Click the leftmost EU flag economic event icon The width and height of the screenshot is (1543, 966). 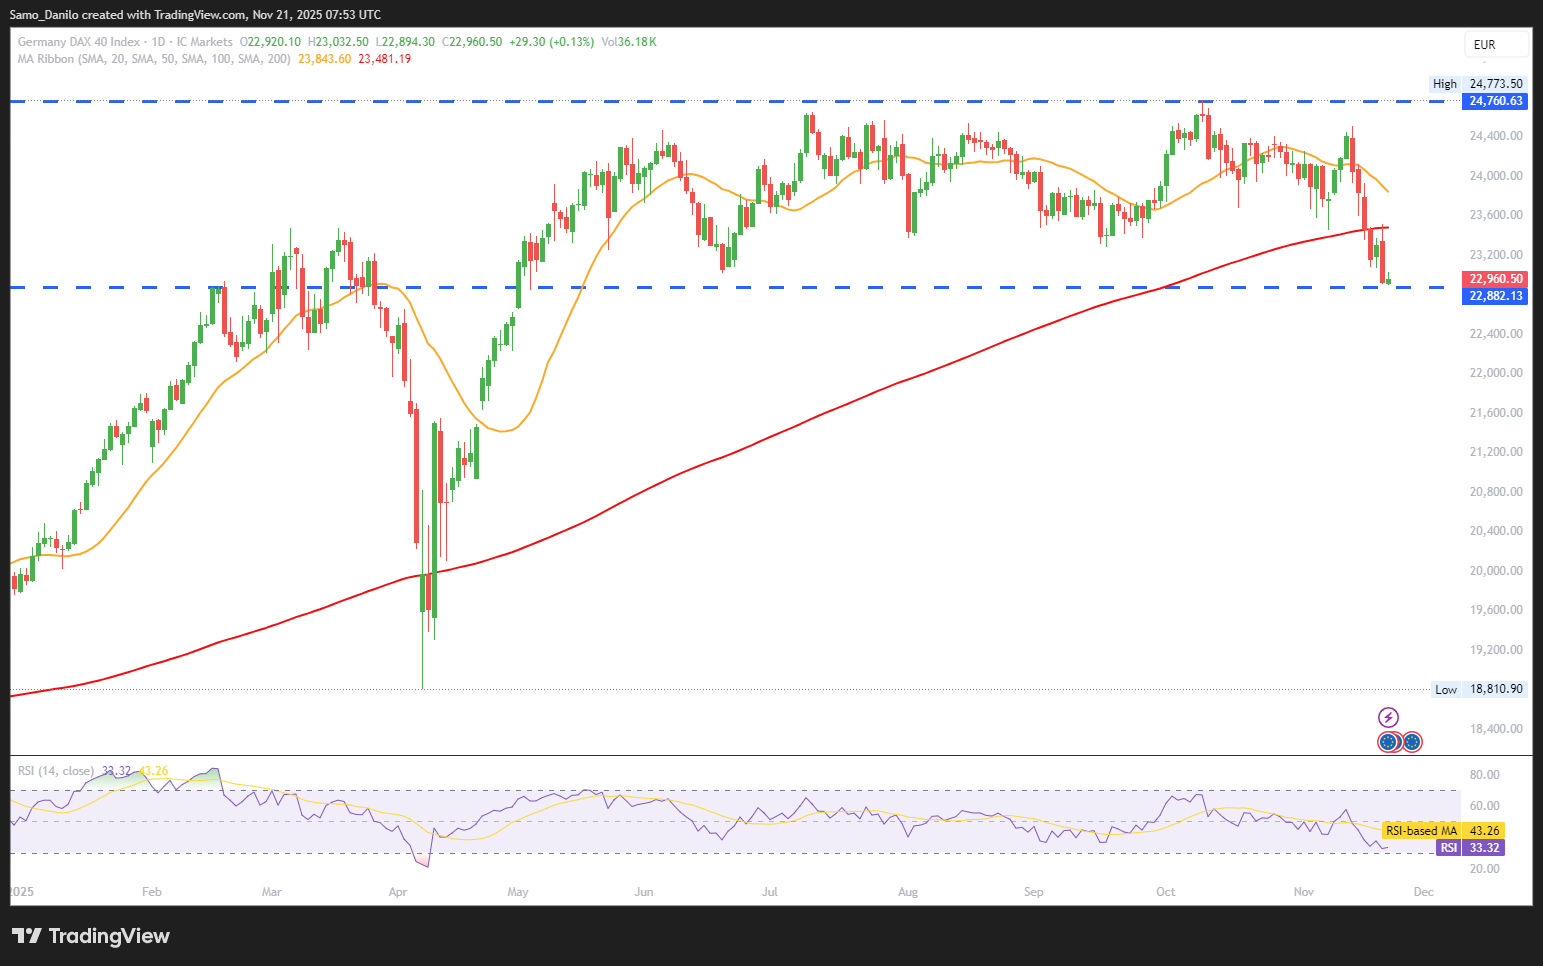[x=1388, y=742]
